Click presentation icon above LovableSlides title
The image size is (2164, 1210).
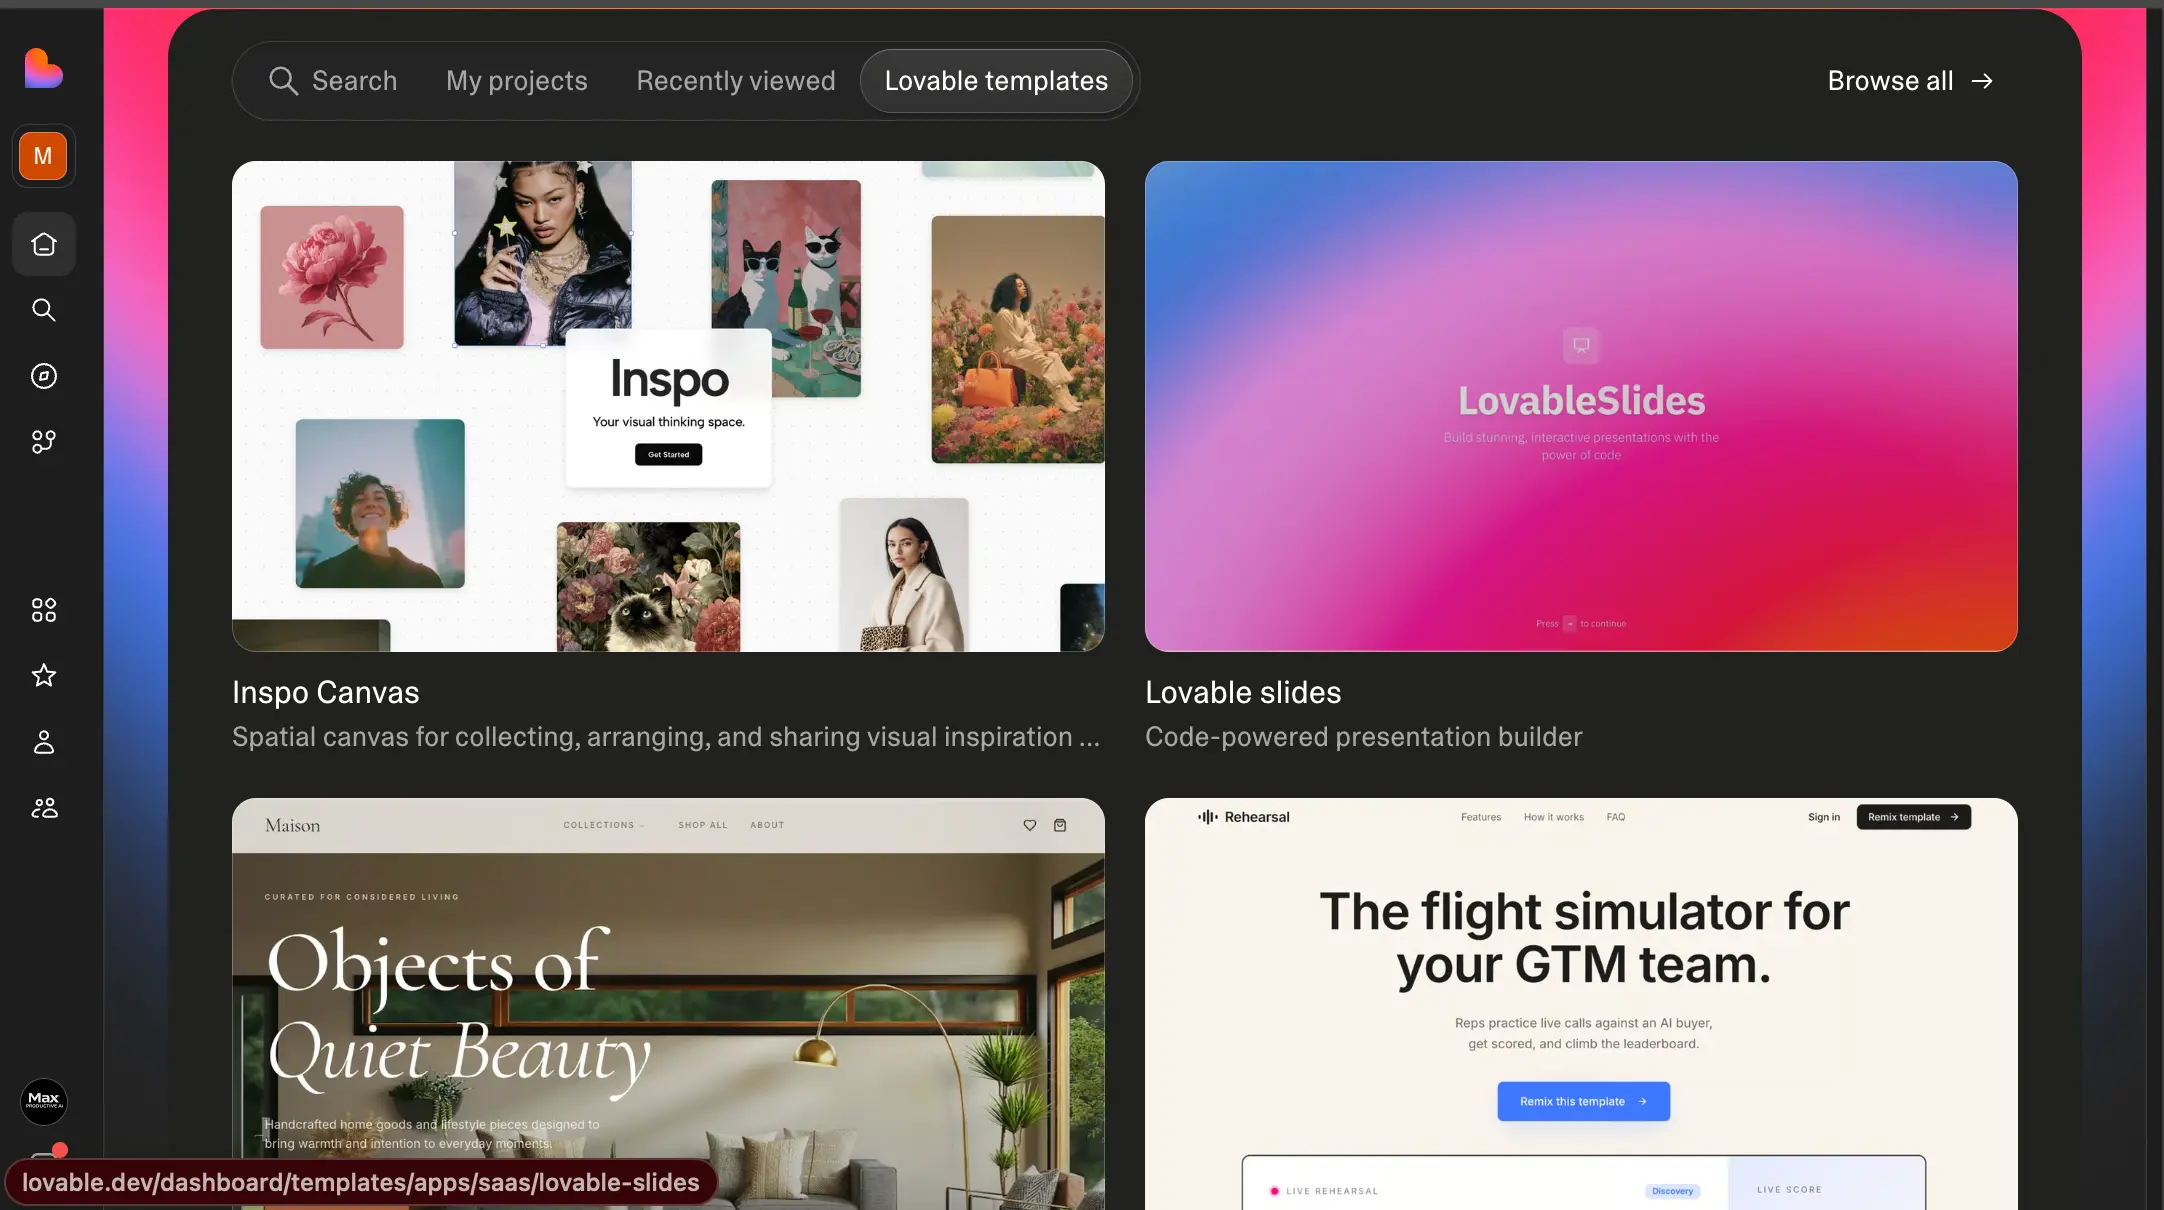coord(1581,346)
